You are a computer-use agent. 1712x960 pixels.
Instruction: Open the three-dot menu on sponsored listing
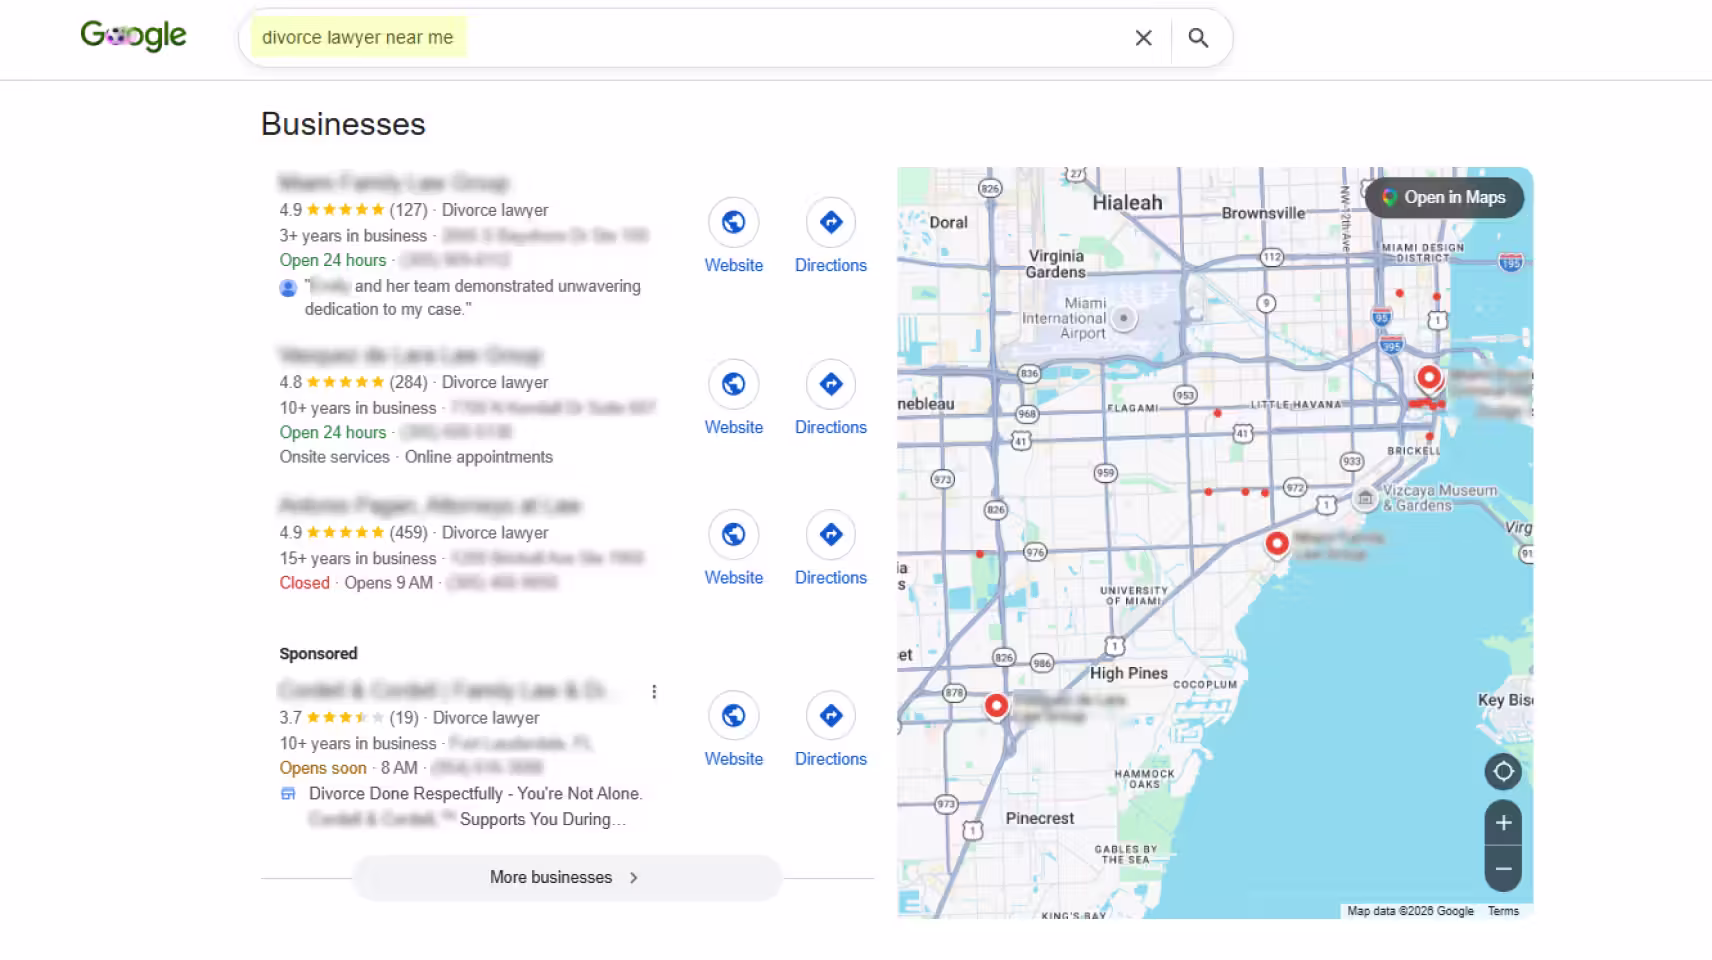click(654, 692)
